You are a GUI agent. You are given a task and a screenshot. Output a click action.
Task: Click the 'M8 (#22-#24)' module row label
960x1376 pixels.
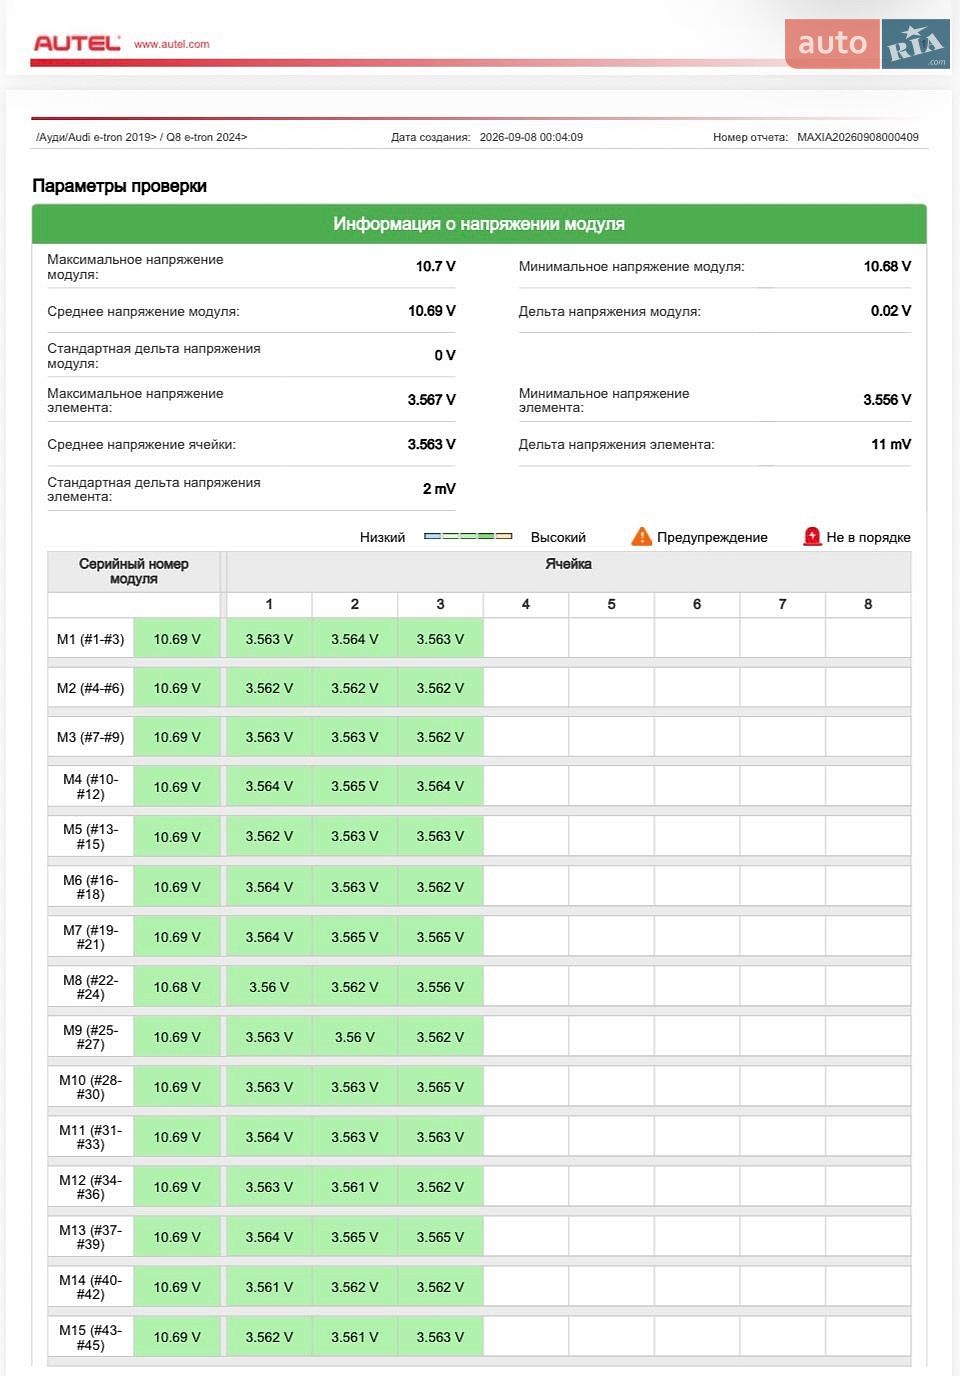click(91, 987)
